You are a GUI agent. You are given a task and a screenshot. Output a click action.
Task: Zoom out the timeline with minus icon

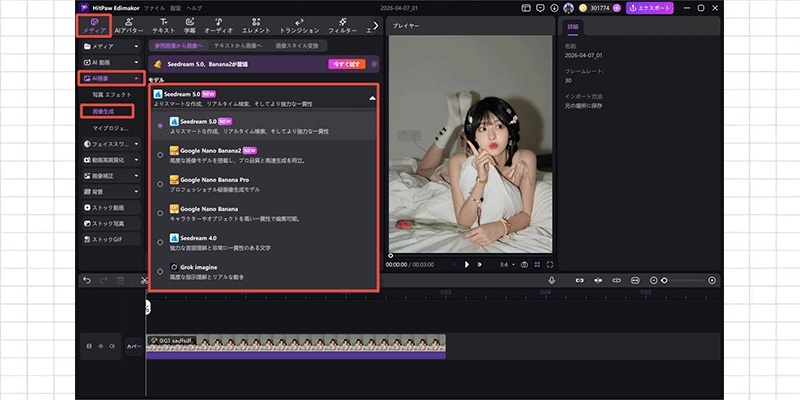pyautogui.click(x=654, y=280)
